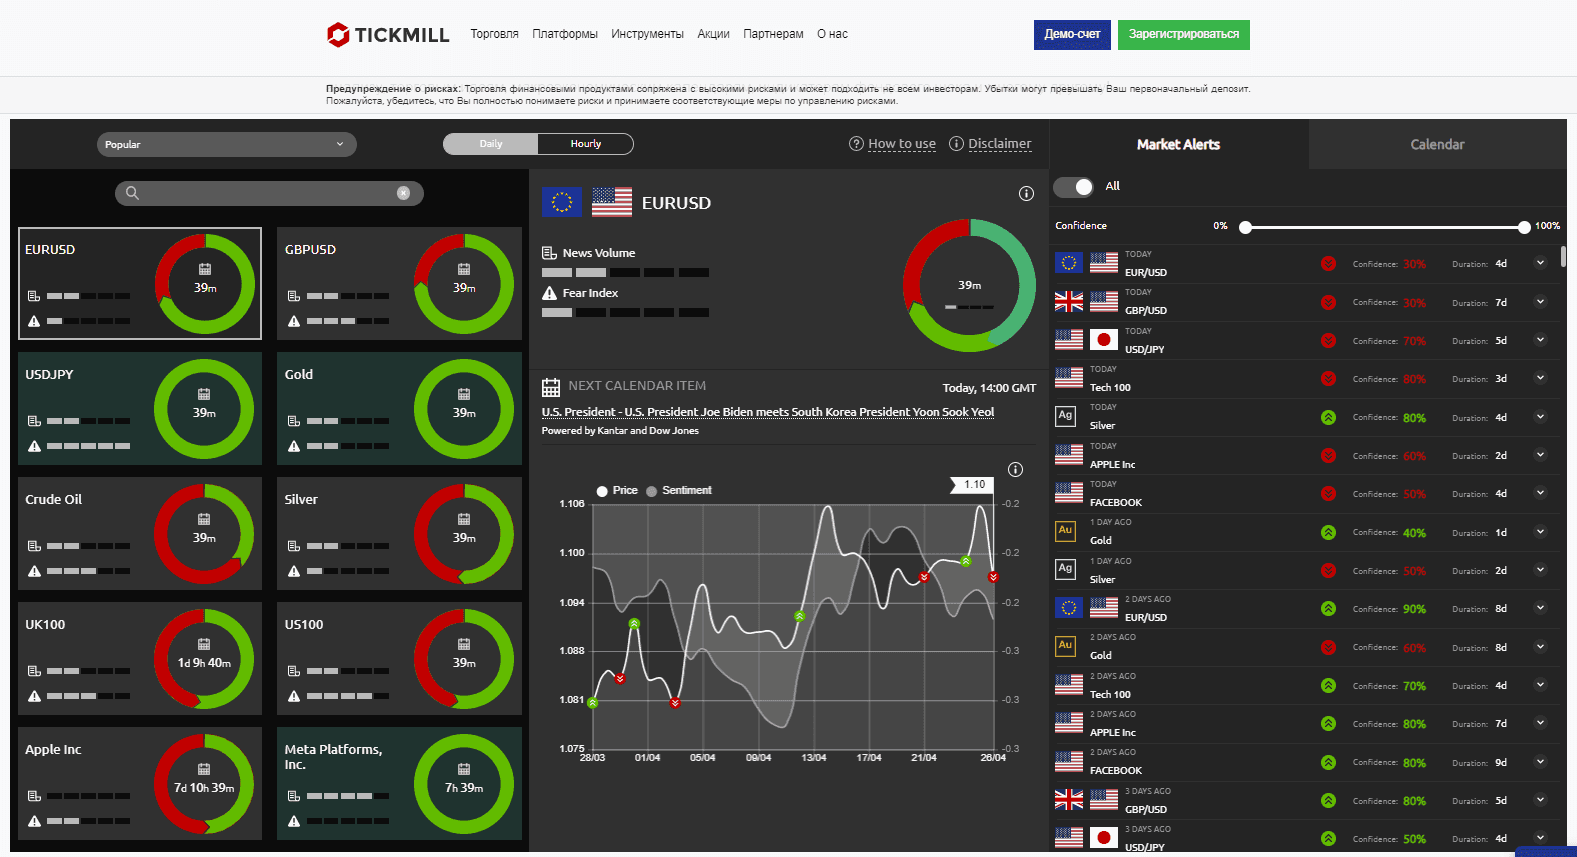Click the Au icon in 1 day ago Gold alert
Screen dimensions: 1577x857
[x=1066, y=531]
